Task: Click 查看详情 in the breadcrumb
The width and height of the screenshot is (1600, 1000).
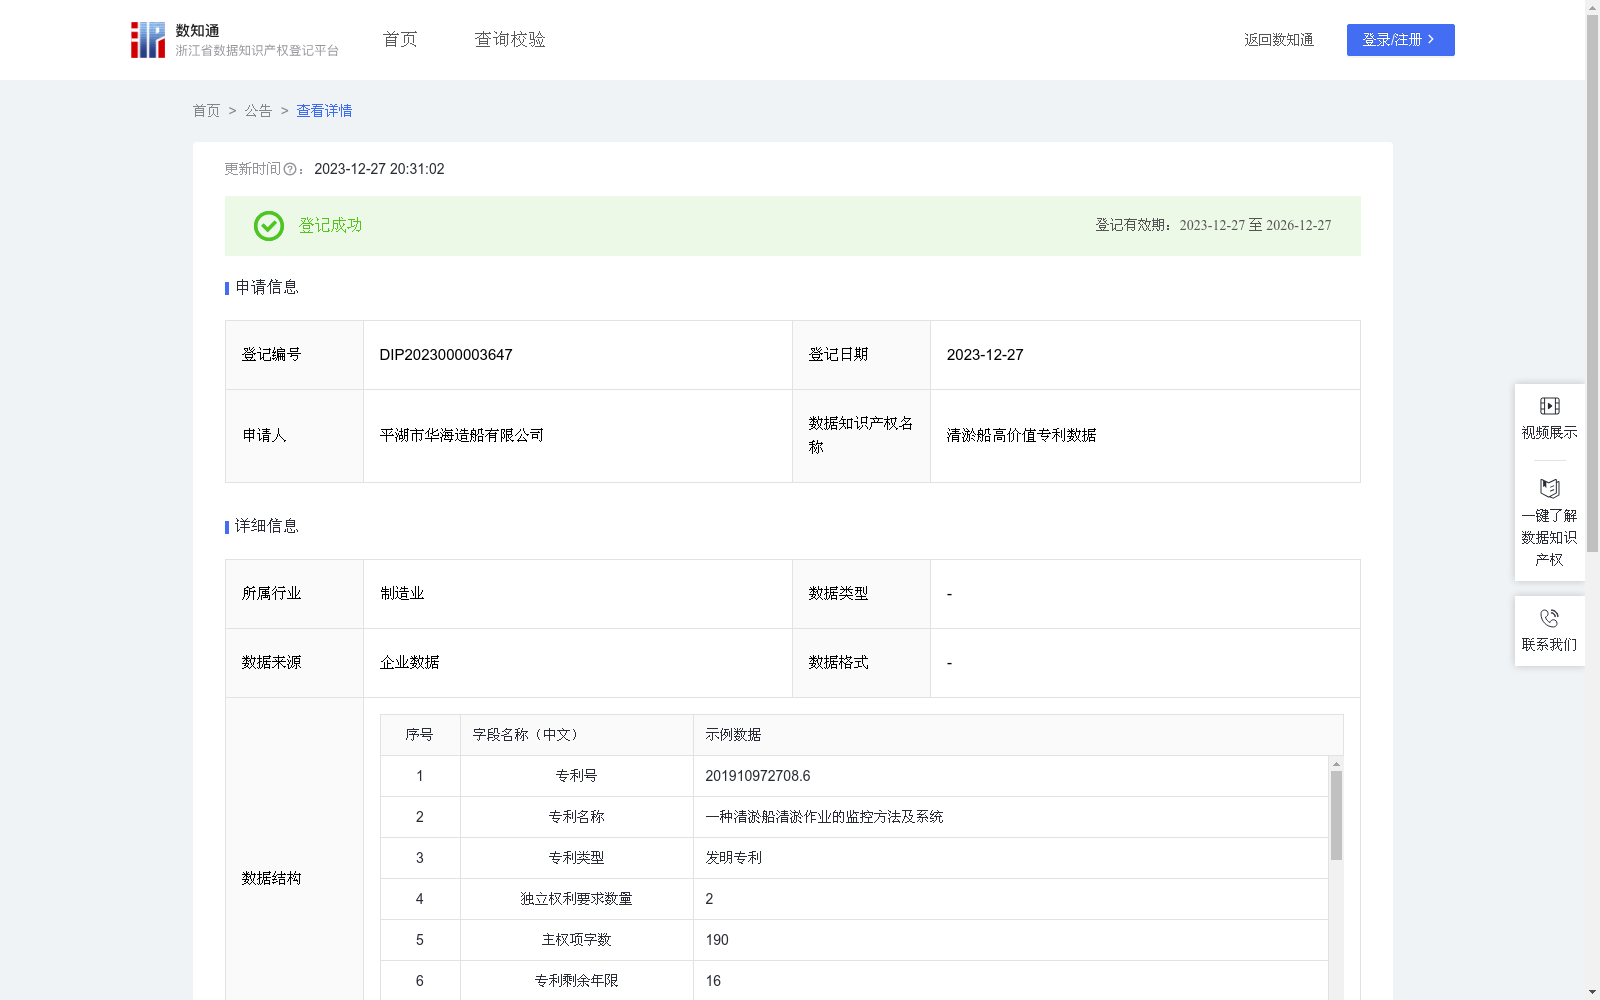Action: 324,111
